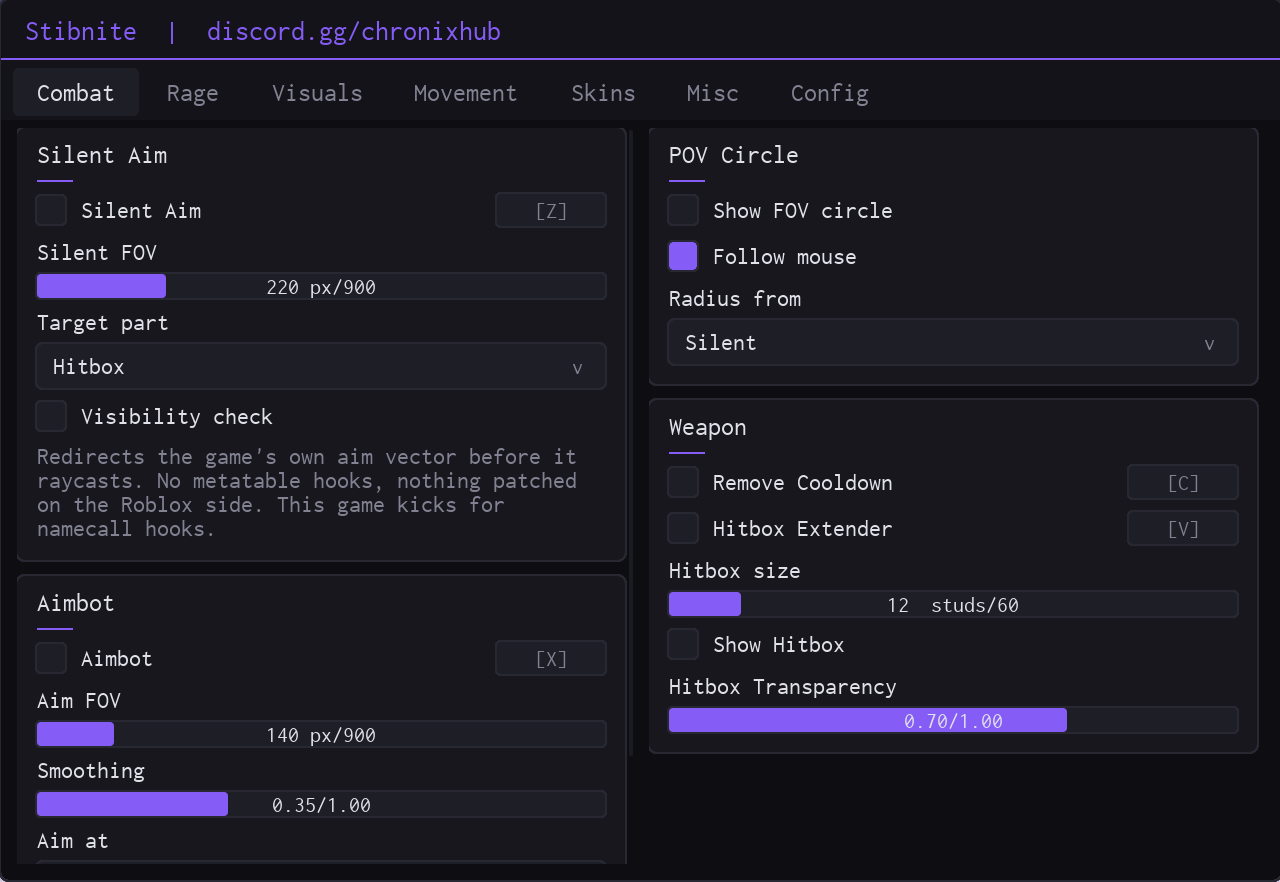Adjust the Silent FOV slider

point(321,287)
